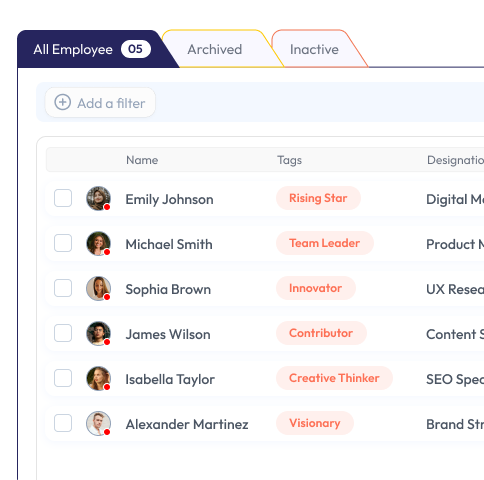Select James Wilson's row checkbox
The image size is (484, 480).
(63, 333)
